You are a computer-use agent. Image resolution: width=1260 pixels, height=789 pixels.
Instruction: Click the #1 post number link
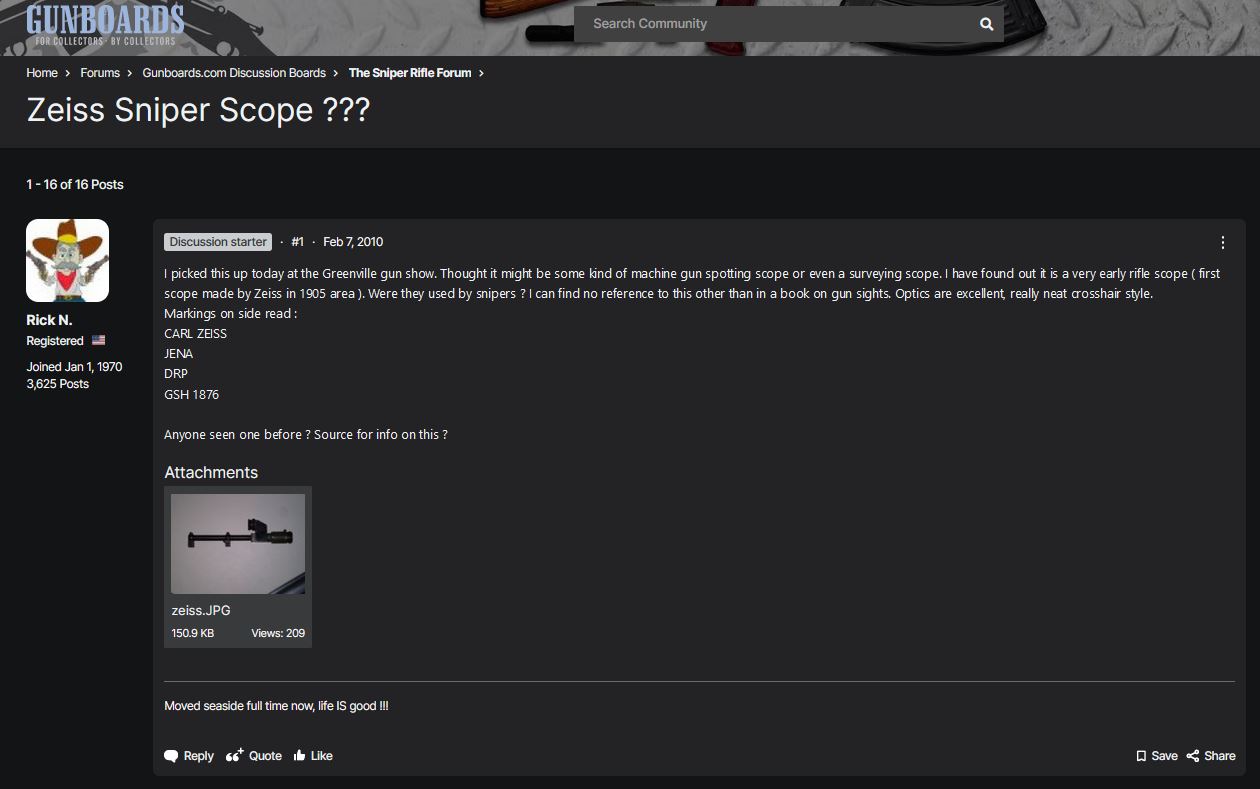point(297,242)
